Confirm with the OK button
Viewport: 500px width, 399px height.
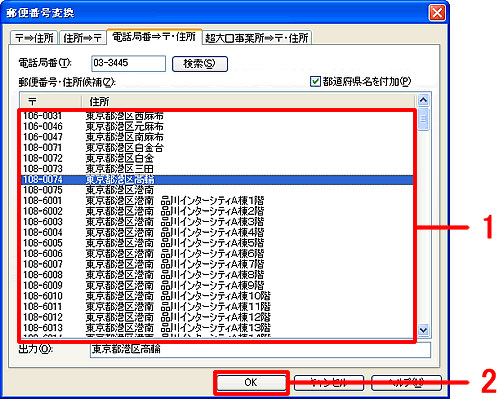[251, 382]
